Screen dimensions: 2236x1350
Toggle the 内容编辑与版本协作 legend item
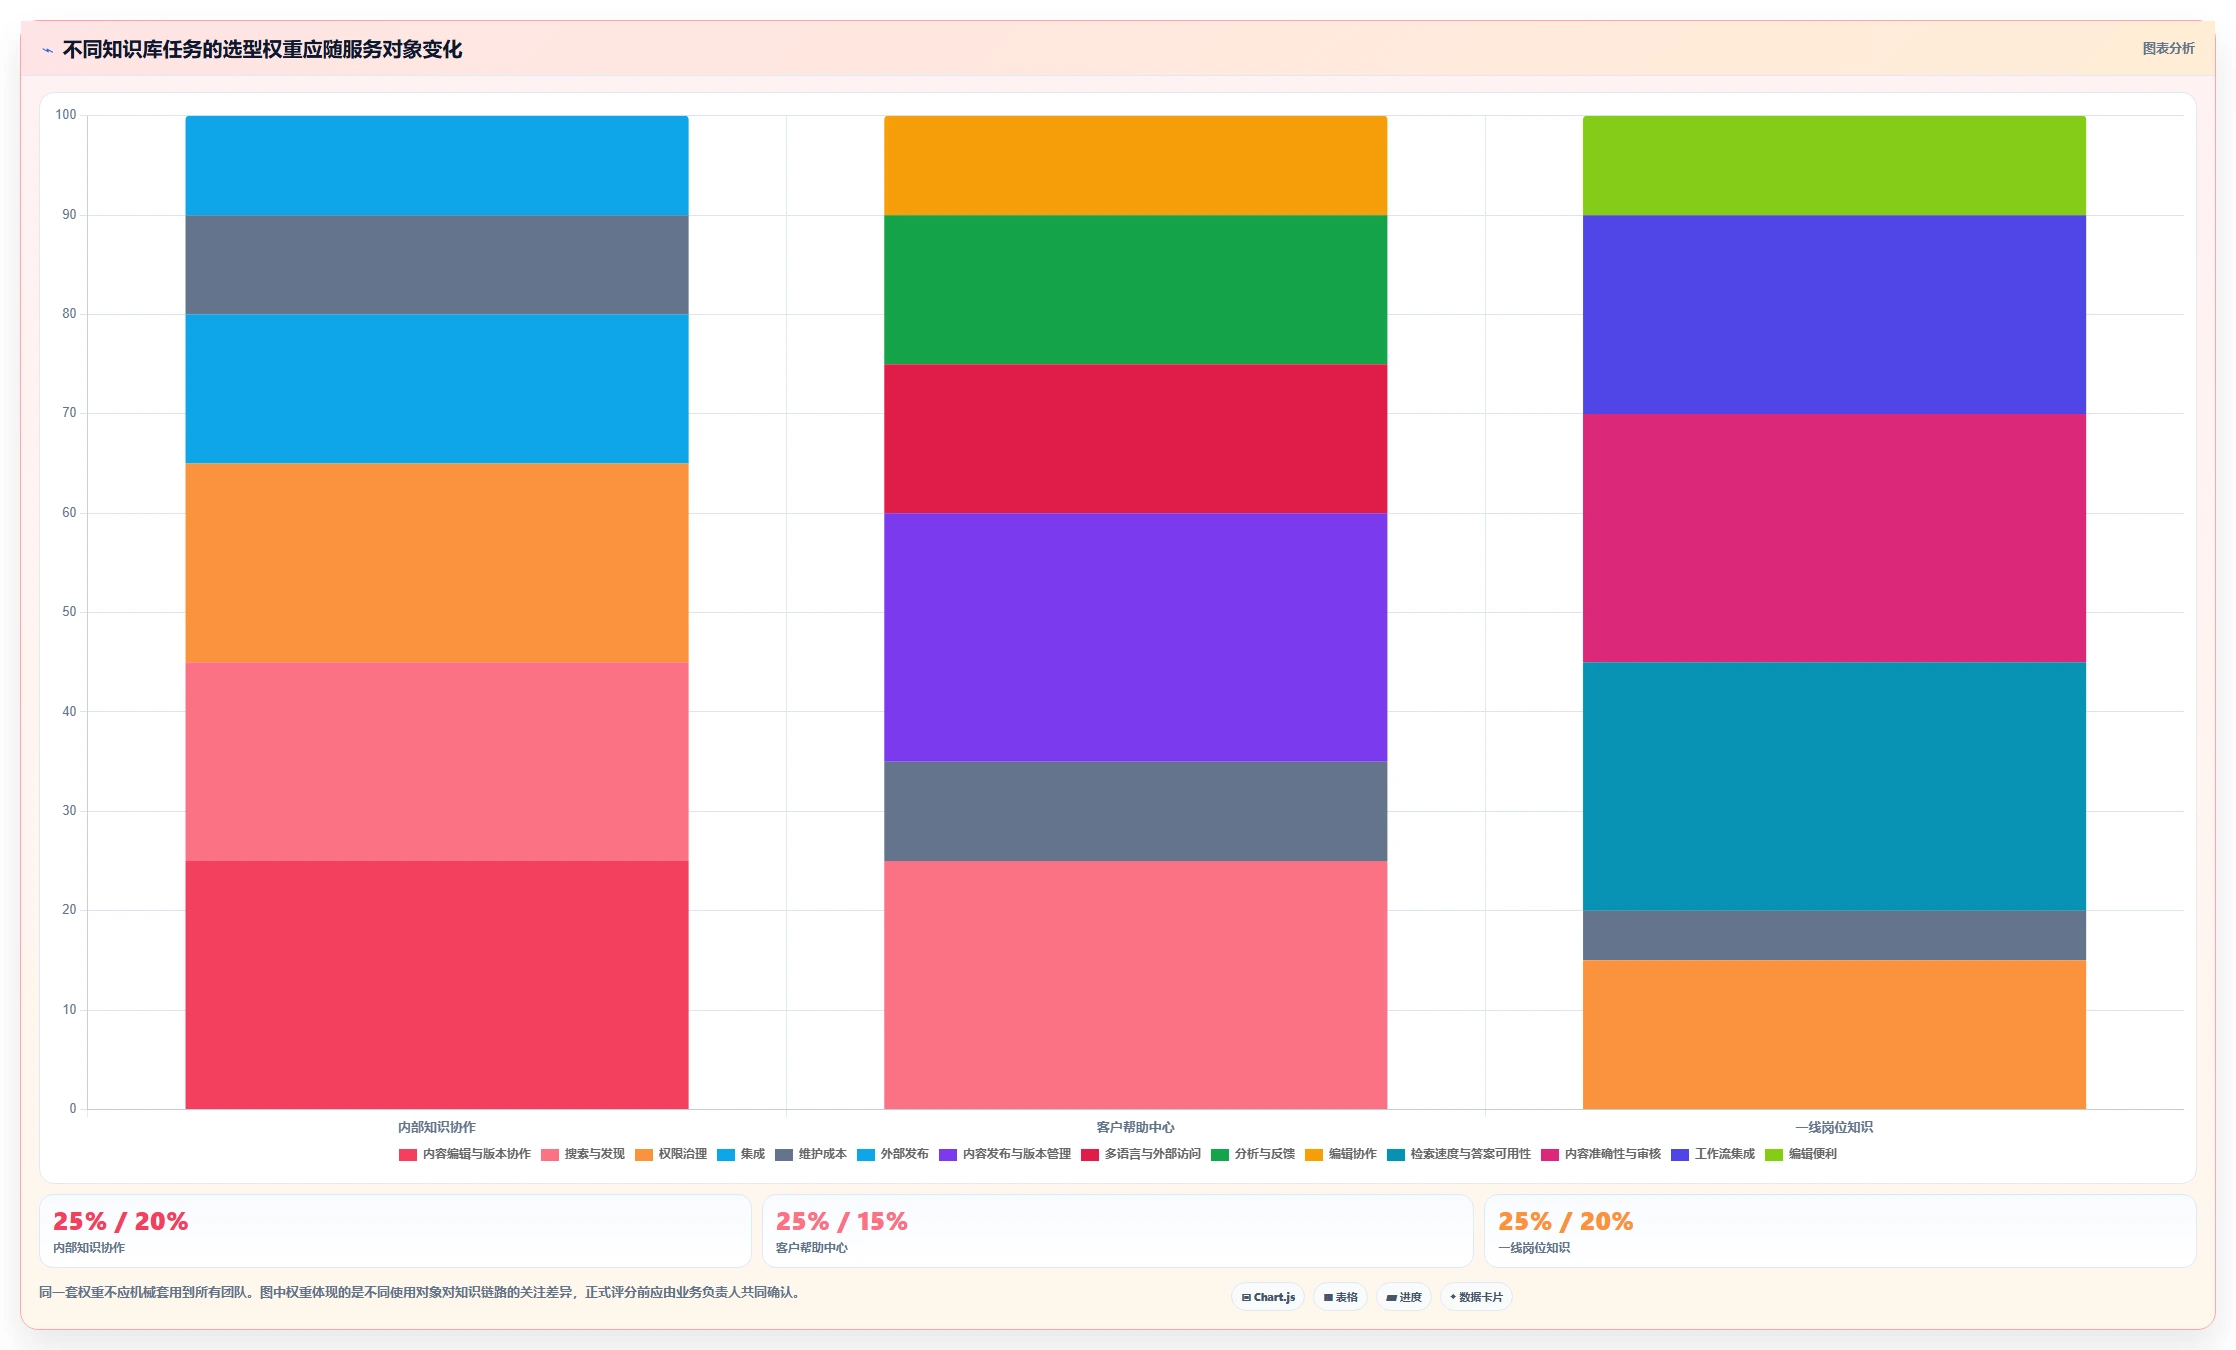[465, 1154]
